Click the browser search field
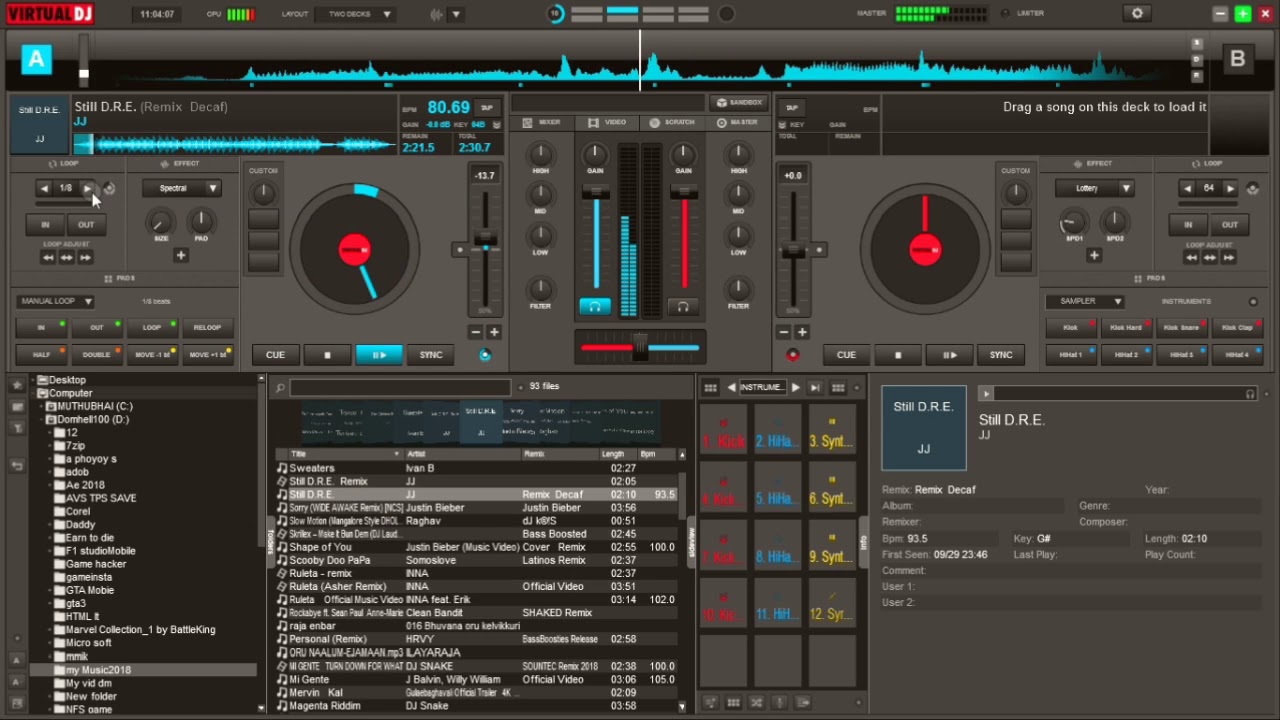The width and height of the screenshot is (1280, 720). tap(400, 387)
